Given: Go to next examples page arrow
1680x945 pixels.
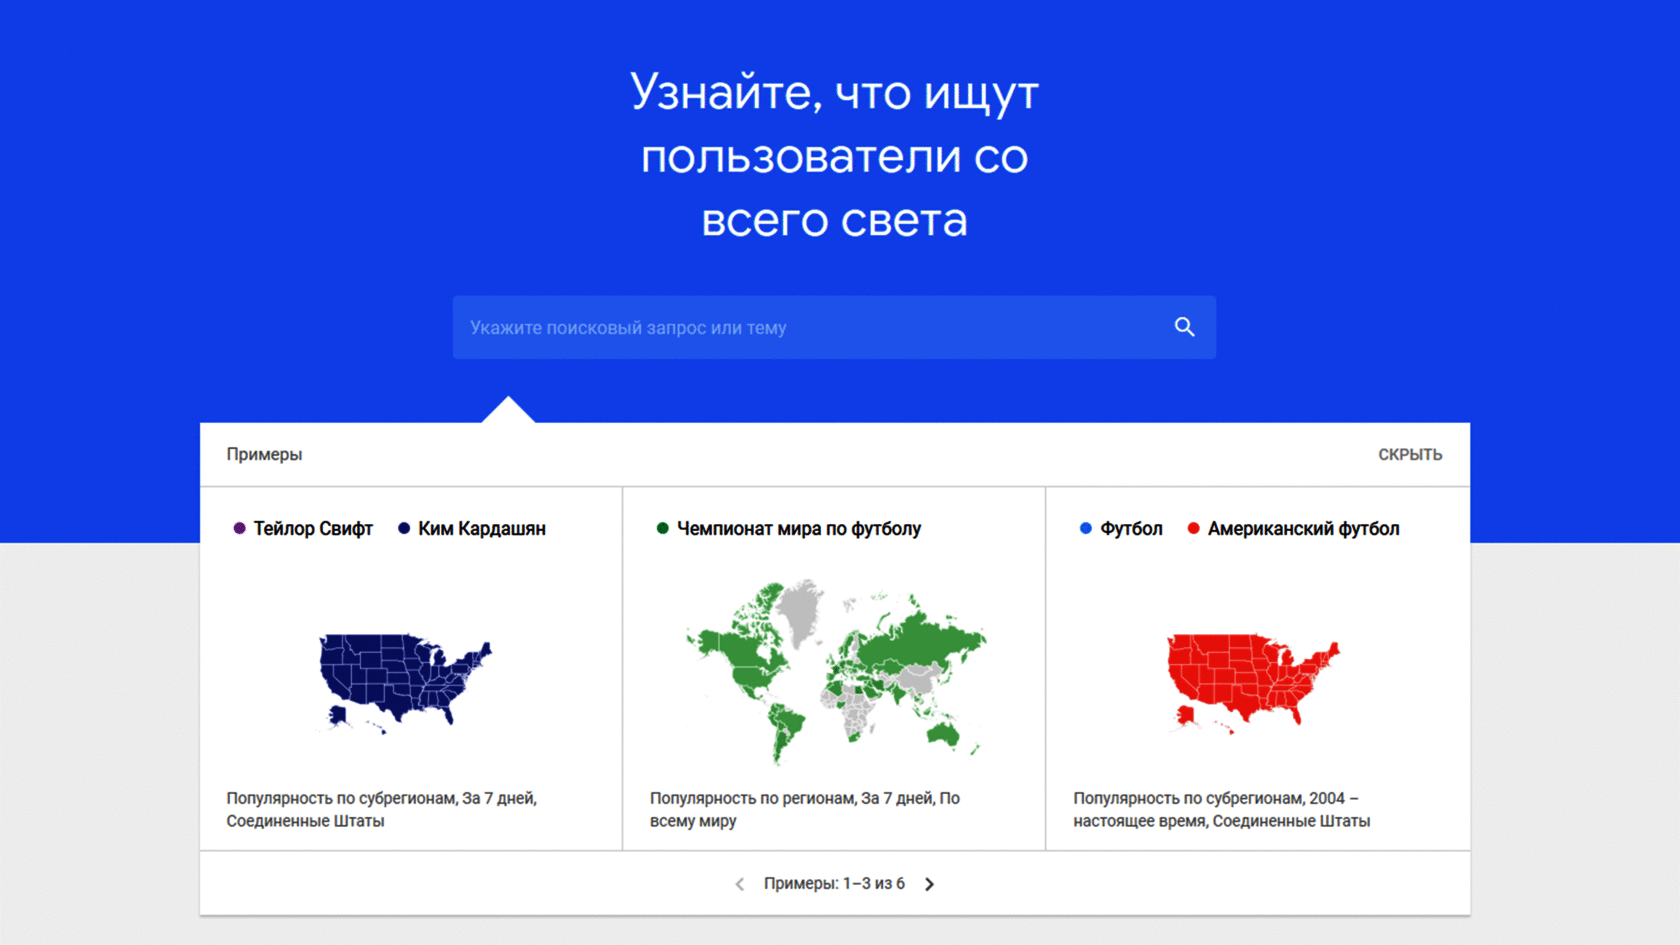Looking at the screenshot, I should [x=929, y=884].
